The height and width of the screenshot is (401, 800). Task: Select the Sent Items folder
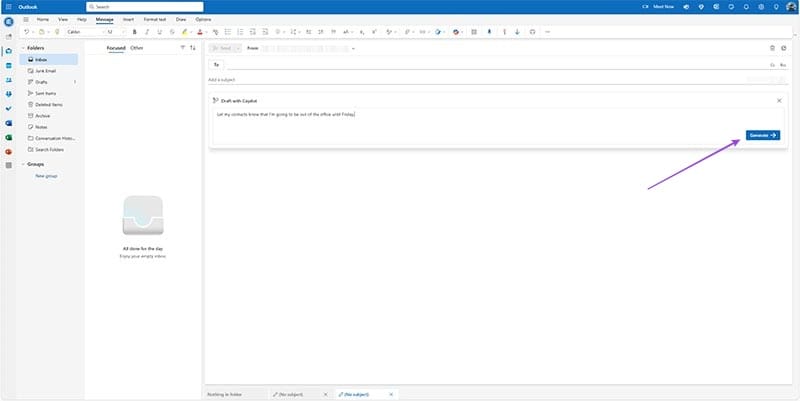[48, 93]
